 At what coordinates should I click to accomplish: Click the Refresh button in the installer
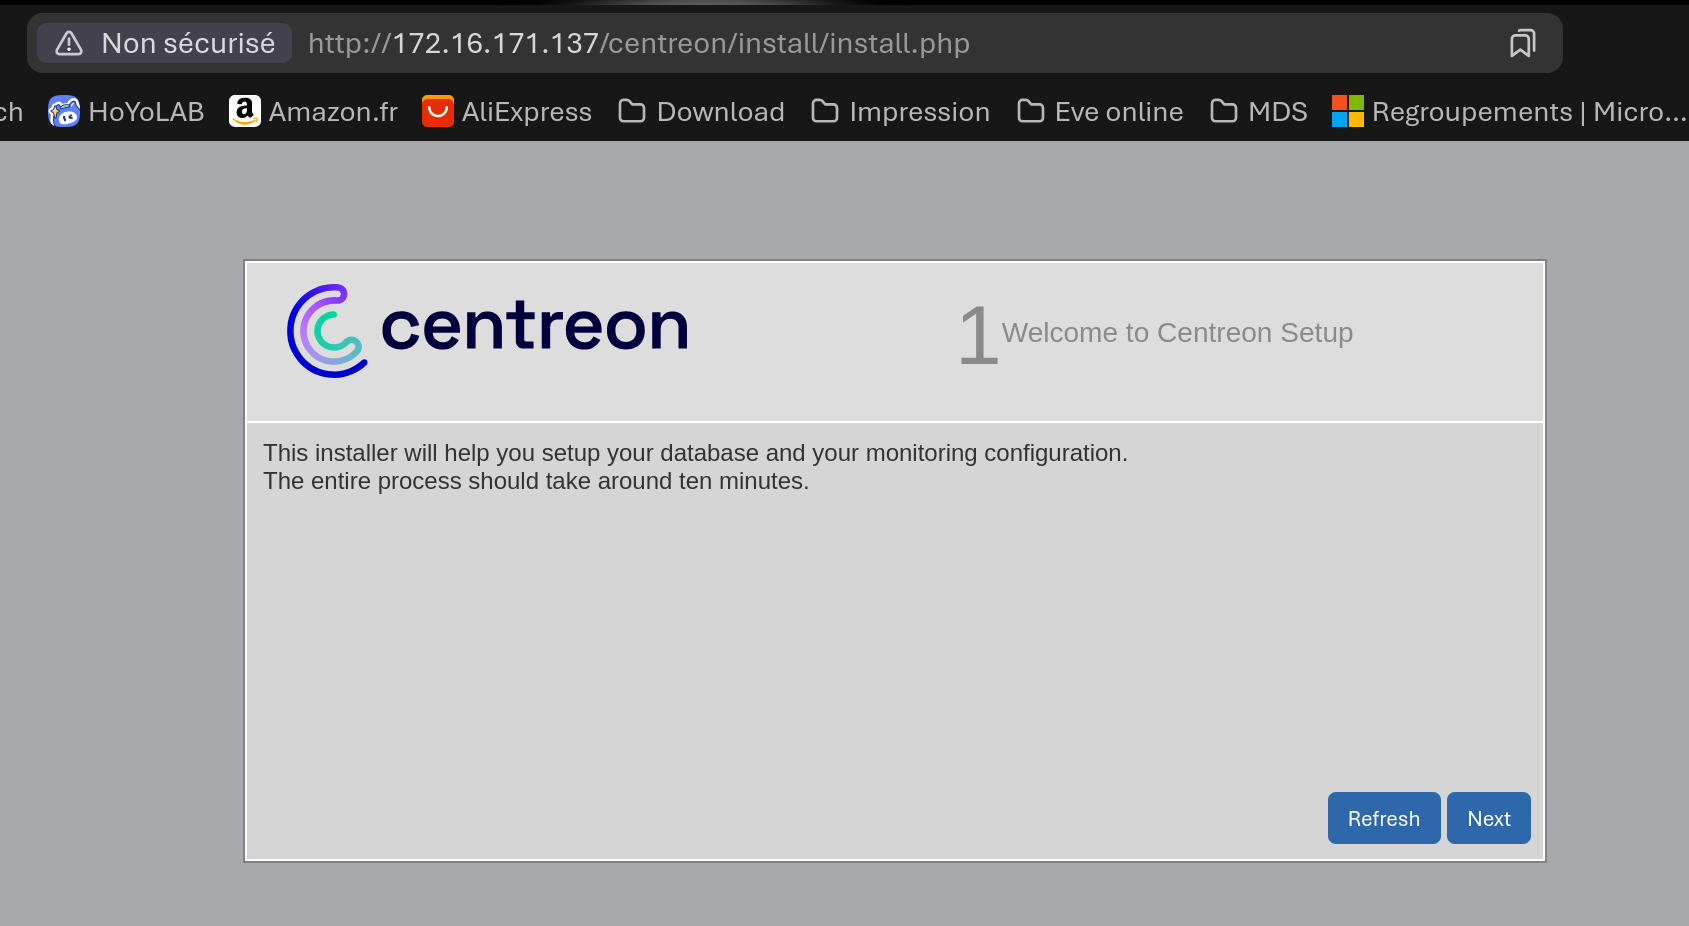pyautogui.click(x=1384, y=818)
